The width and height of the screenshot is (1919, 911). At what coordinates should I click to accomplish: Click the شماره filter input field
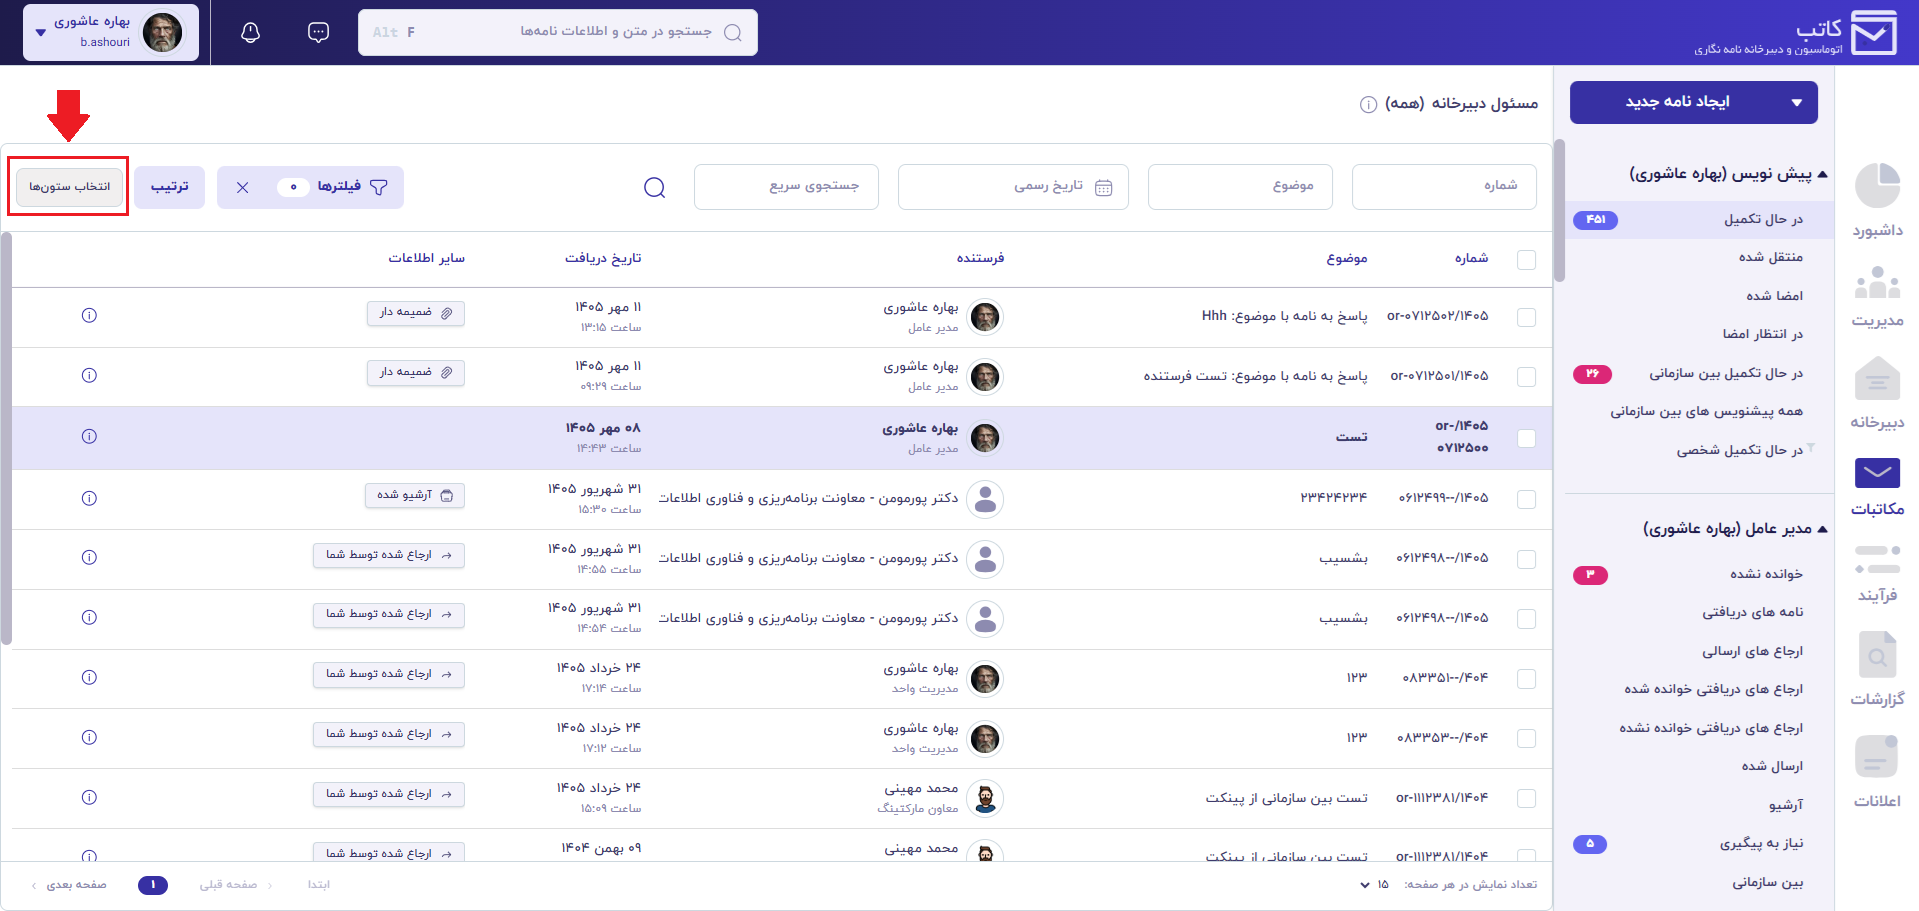(1444, 187)
